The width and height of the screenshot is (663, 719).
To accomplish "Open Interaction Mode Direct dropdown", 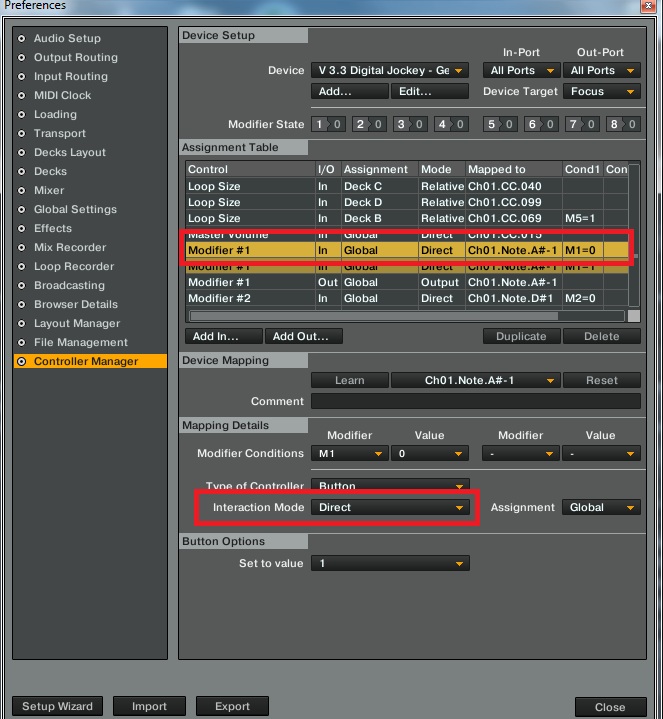I will 390,508.
